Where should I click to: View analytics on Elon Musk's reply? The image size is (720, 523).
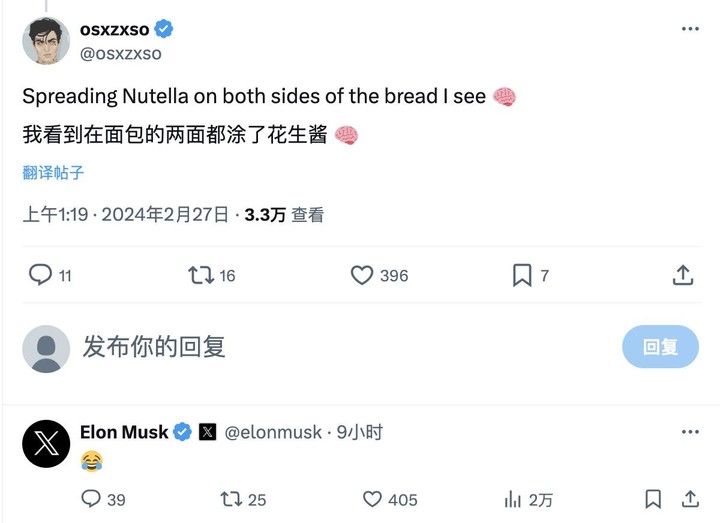point(513,499)
